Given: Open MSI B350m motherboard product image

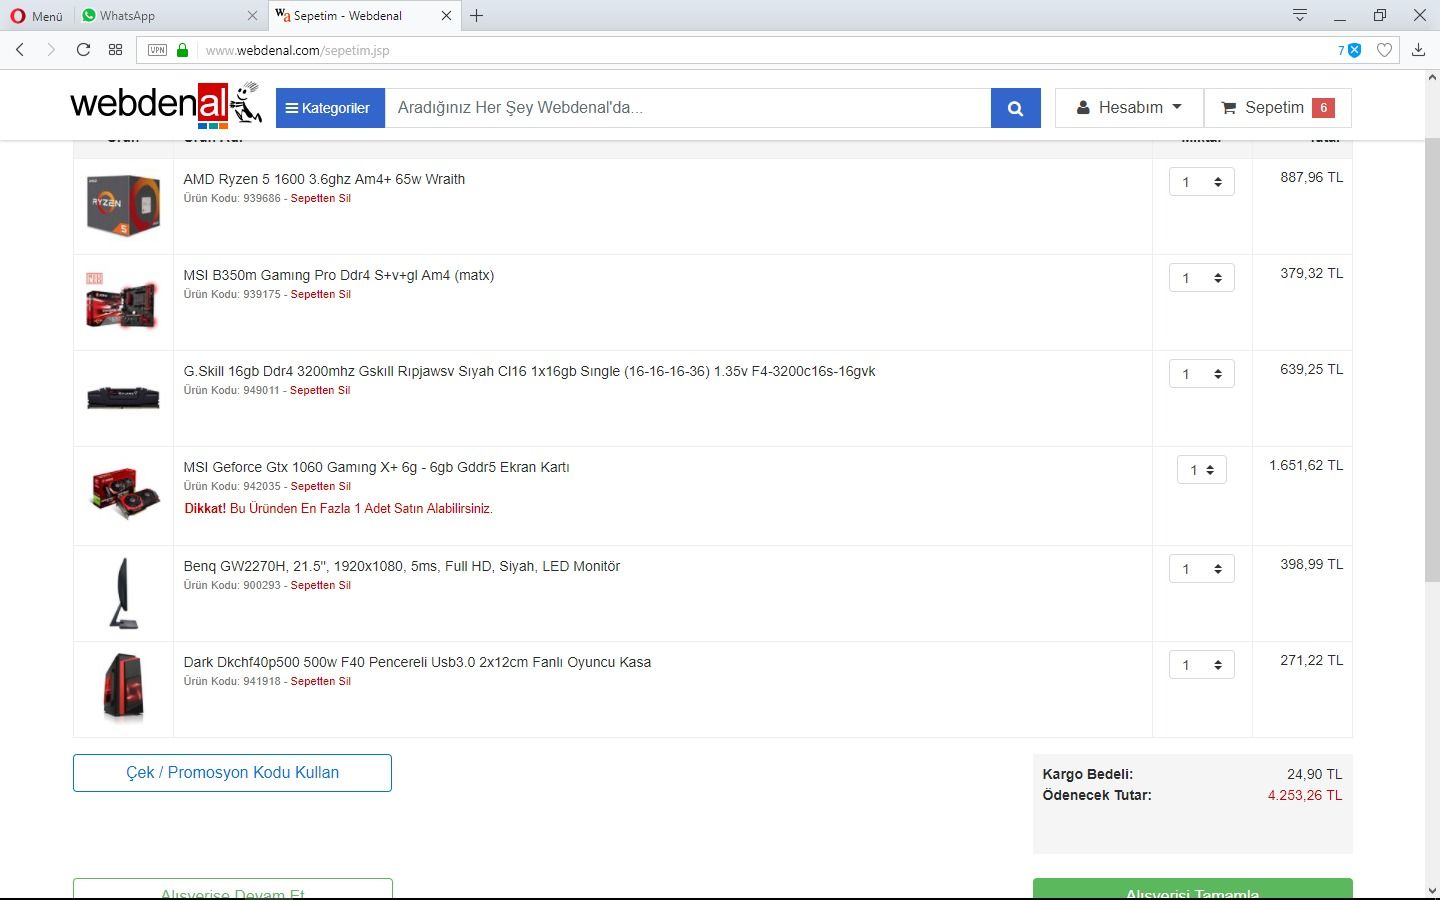Looking at the screenshot, I should pos(123,300).
